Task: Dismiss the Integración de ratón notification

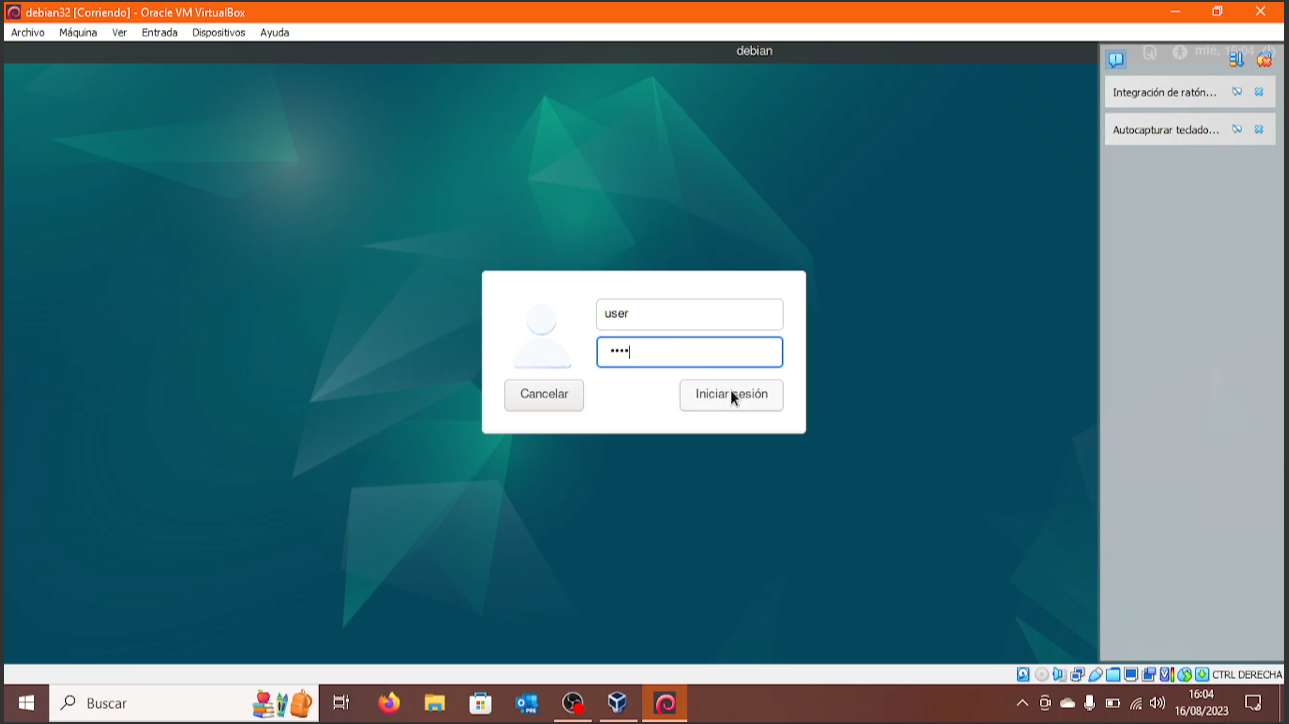Action: [x=1259, y=92]
